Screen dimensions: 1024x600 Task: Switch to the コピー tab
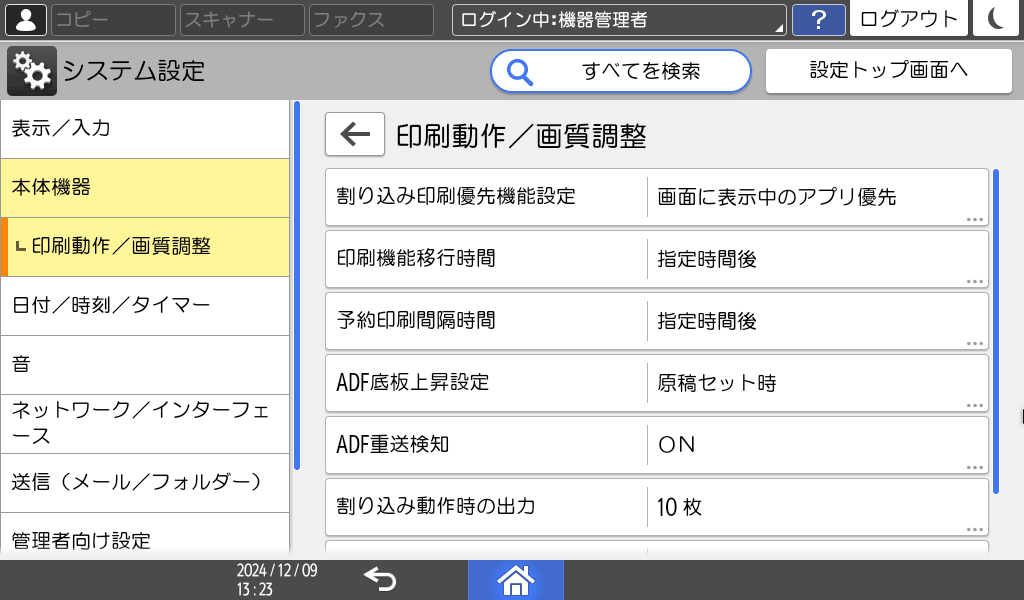pyautogui.click(x=112, y=20)
